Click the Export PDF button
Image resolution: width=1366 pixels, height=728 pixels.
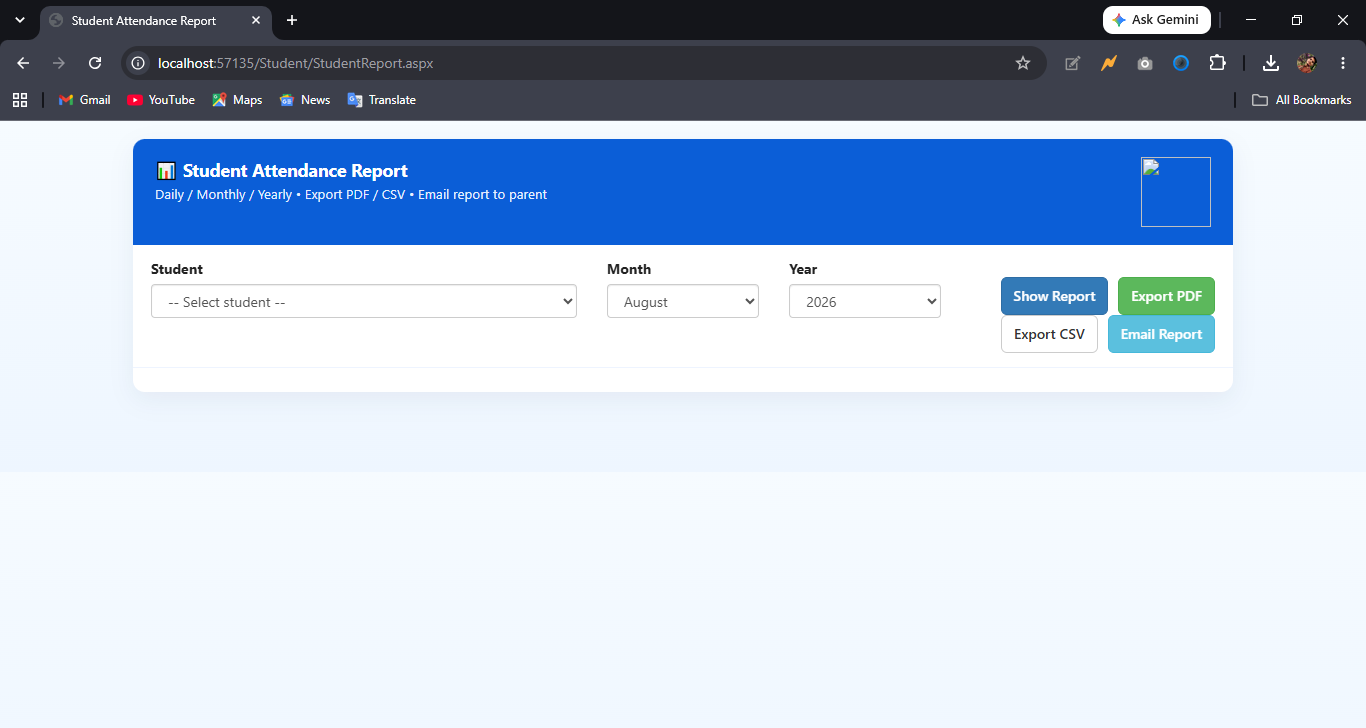coord(1166,296)
